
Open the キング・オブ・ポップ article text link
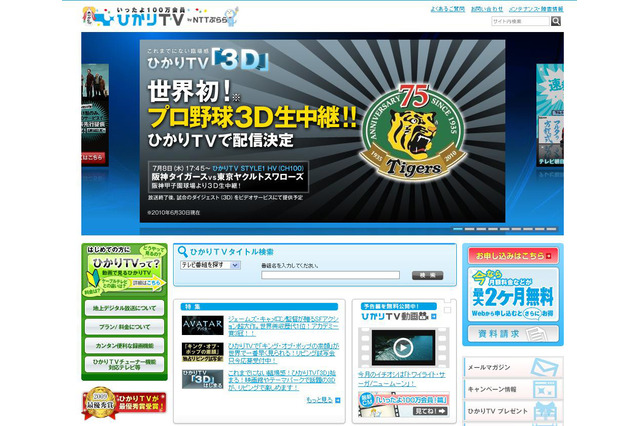click(x=283, y=353)
